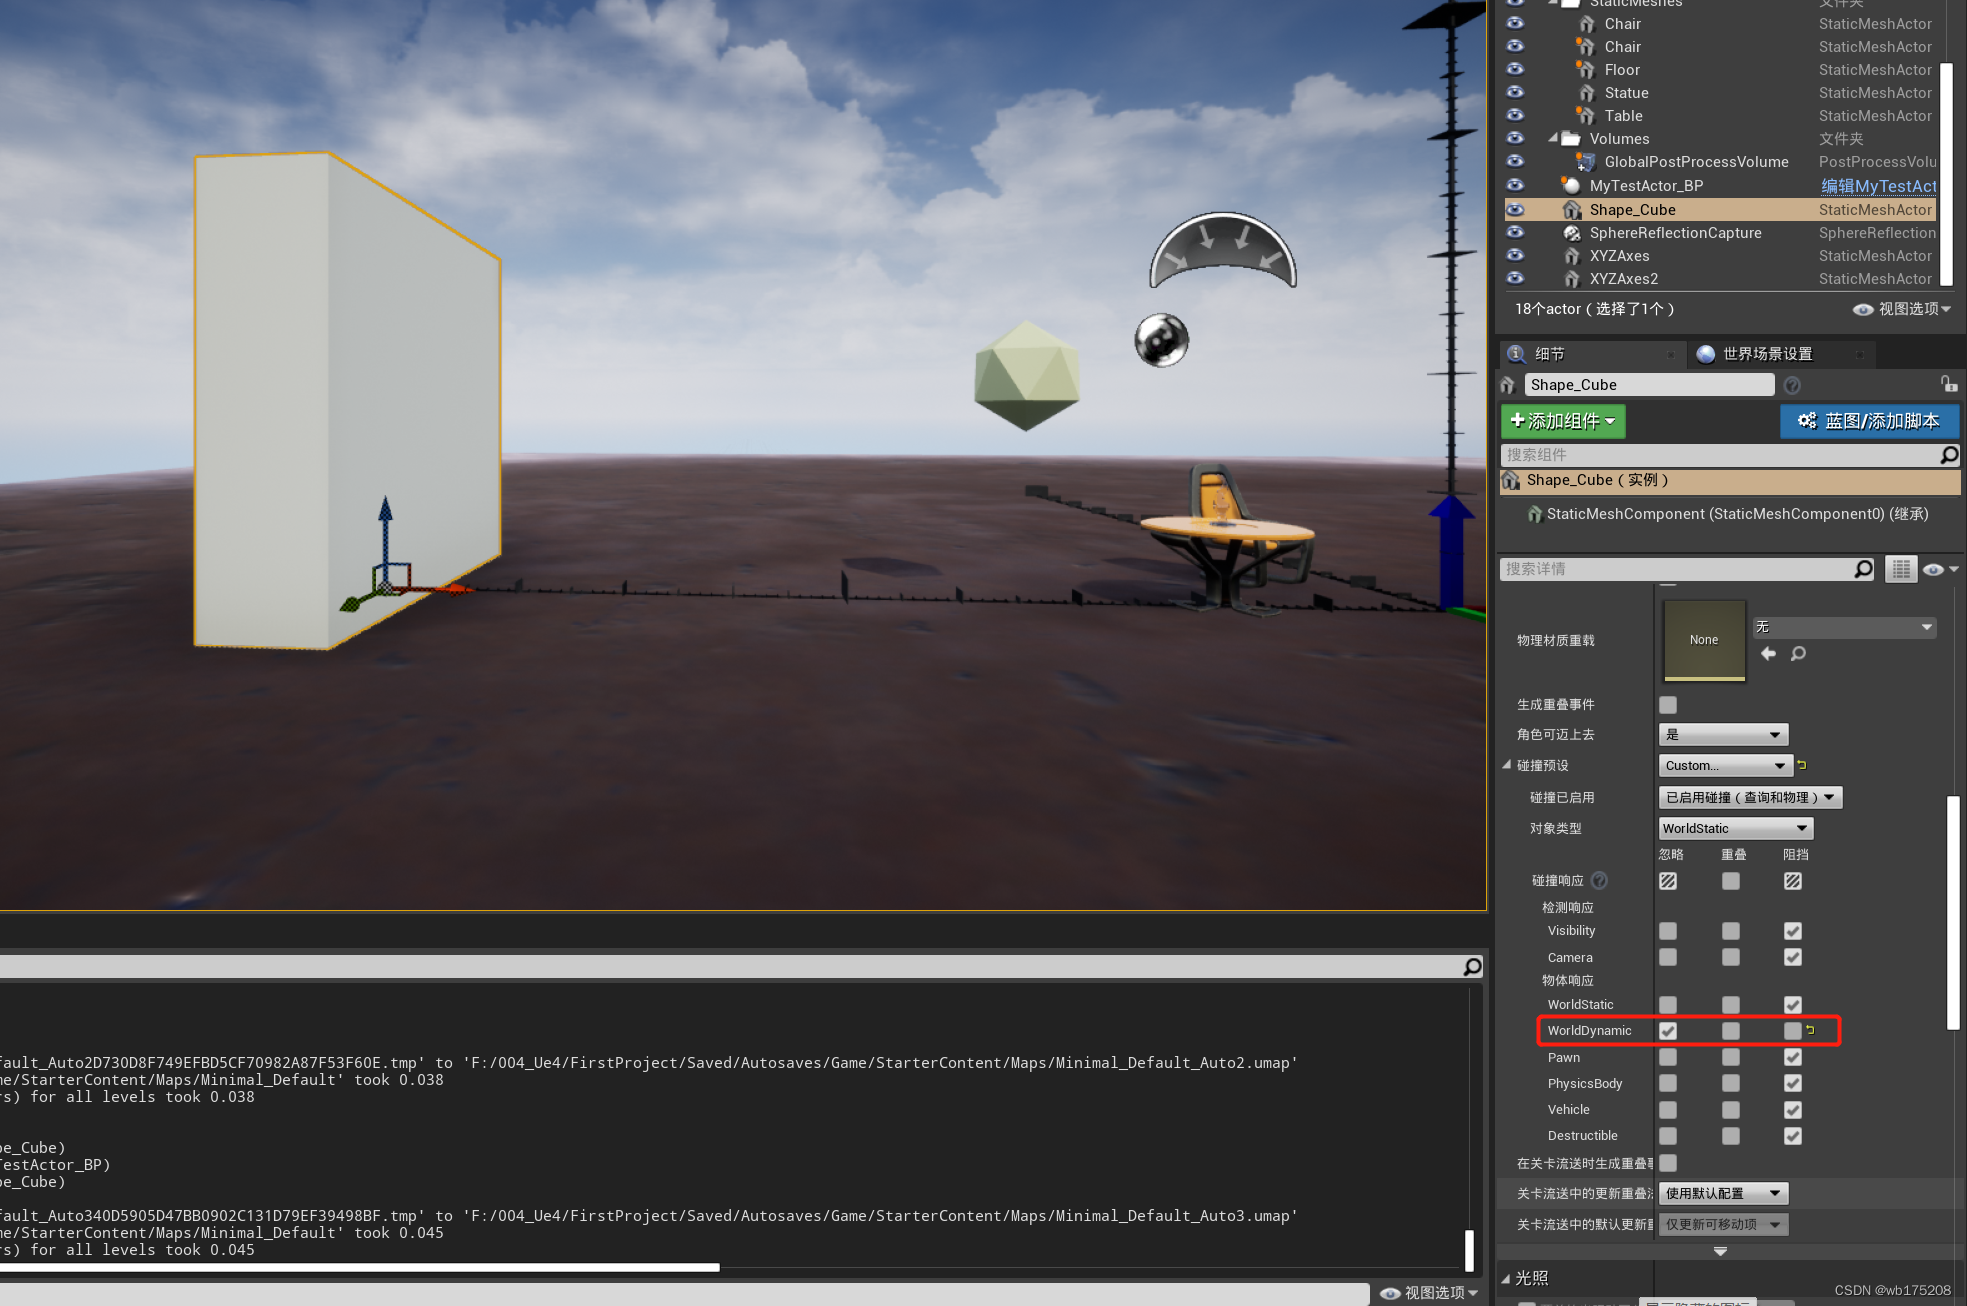Screen dimensions: 1967x1306
Task: Click the None physical material thumbnail
Action: click(x=1704, y=640)
